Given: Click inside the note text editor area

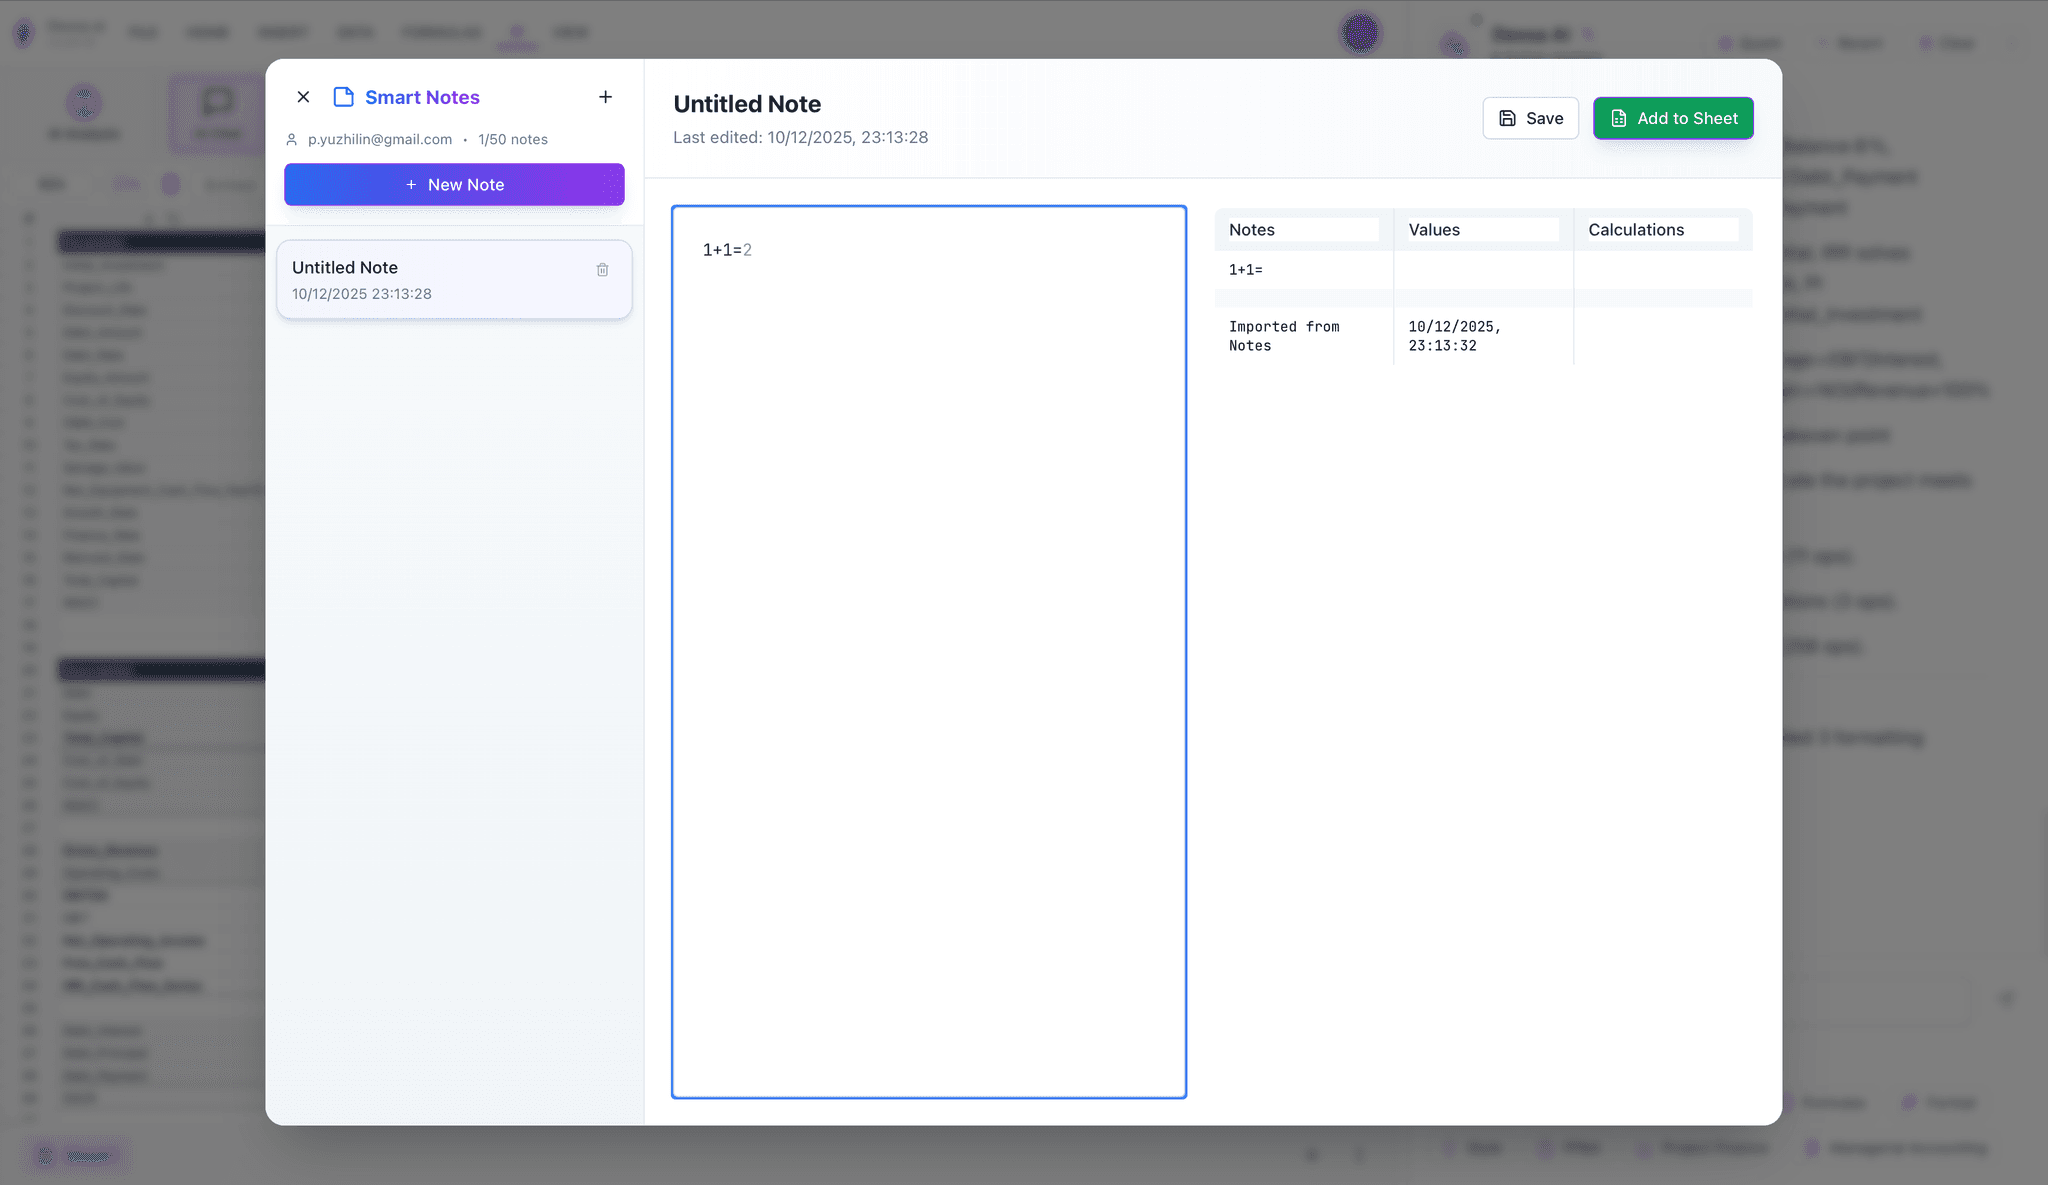Looking at the screenshot, I should tap(928, 650).
